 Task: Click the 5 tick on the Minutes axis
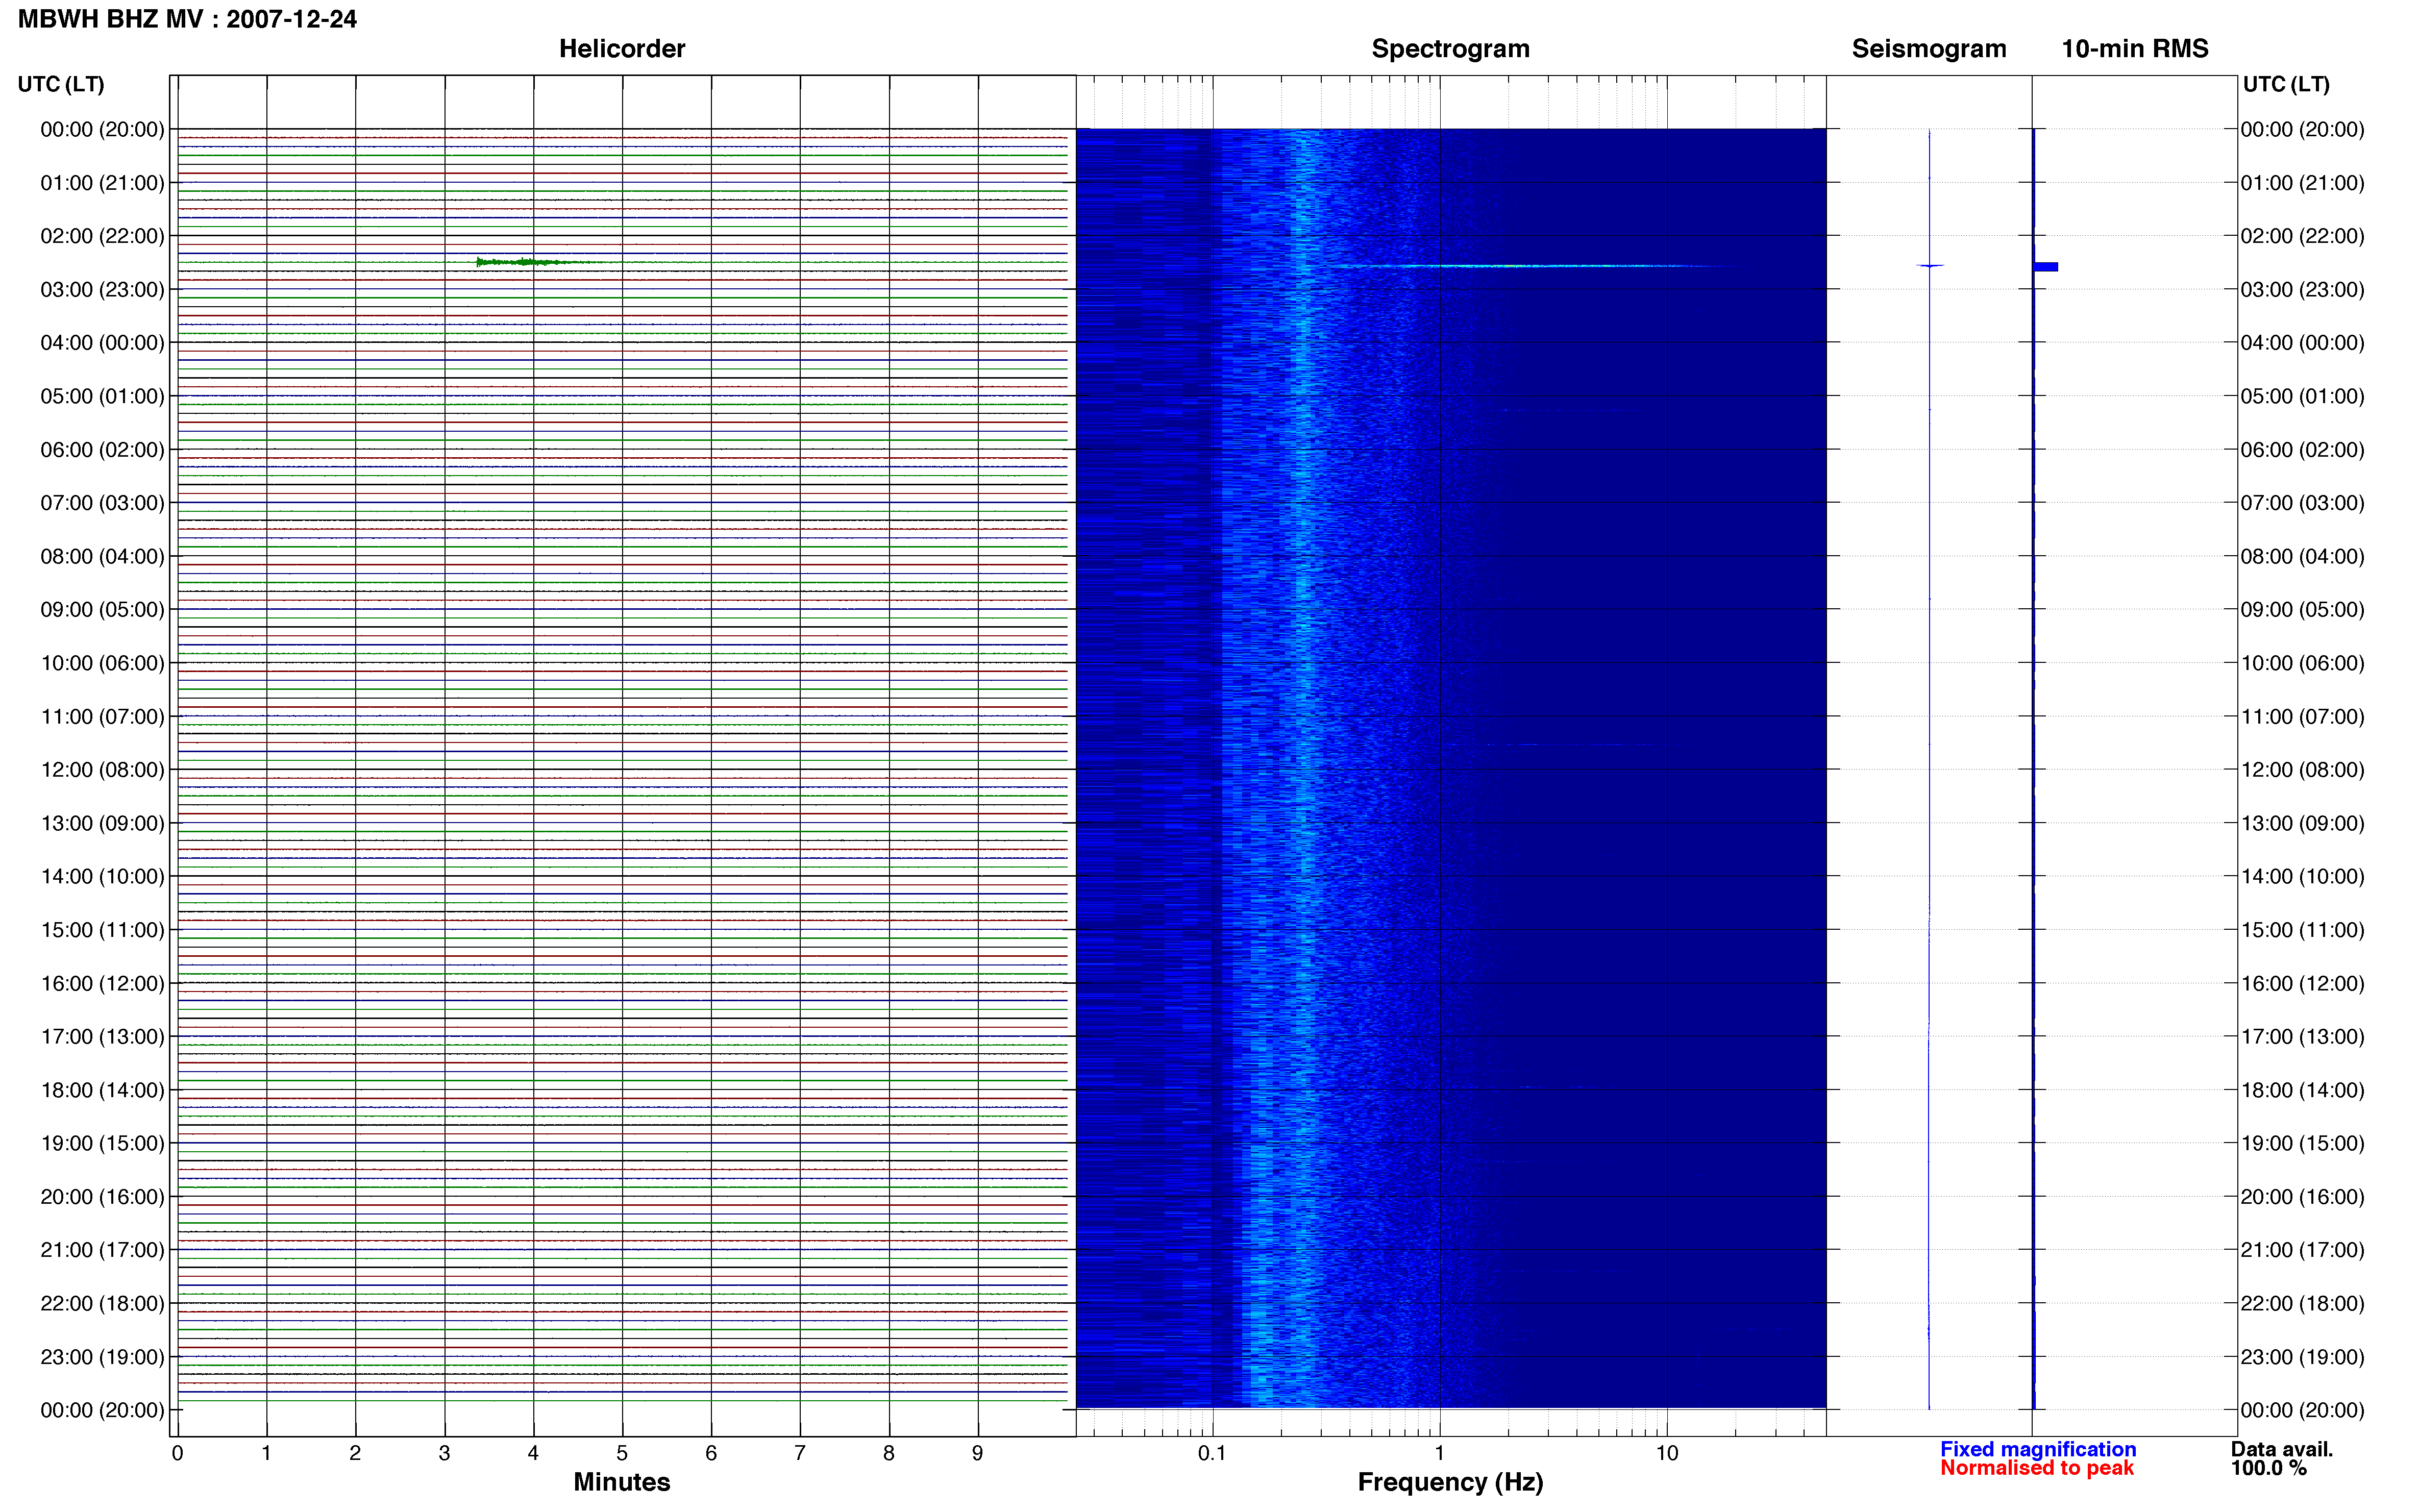click(622, 1454)
